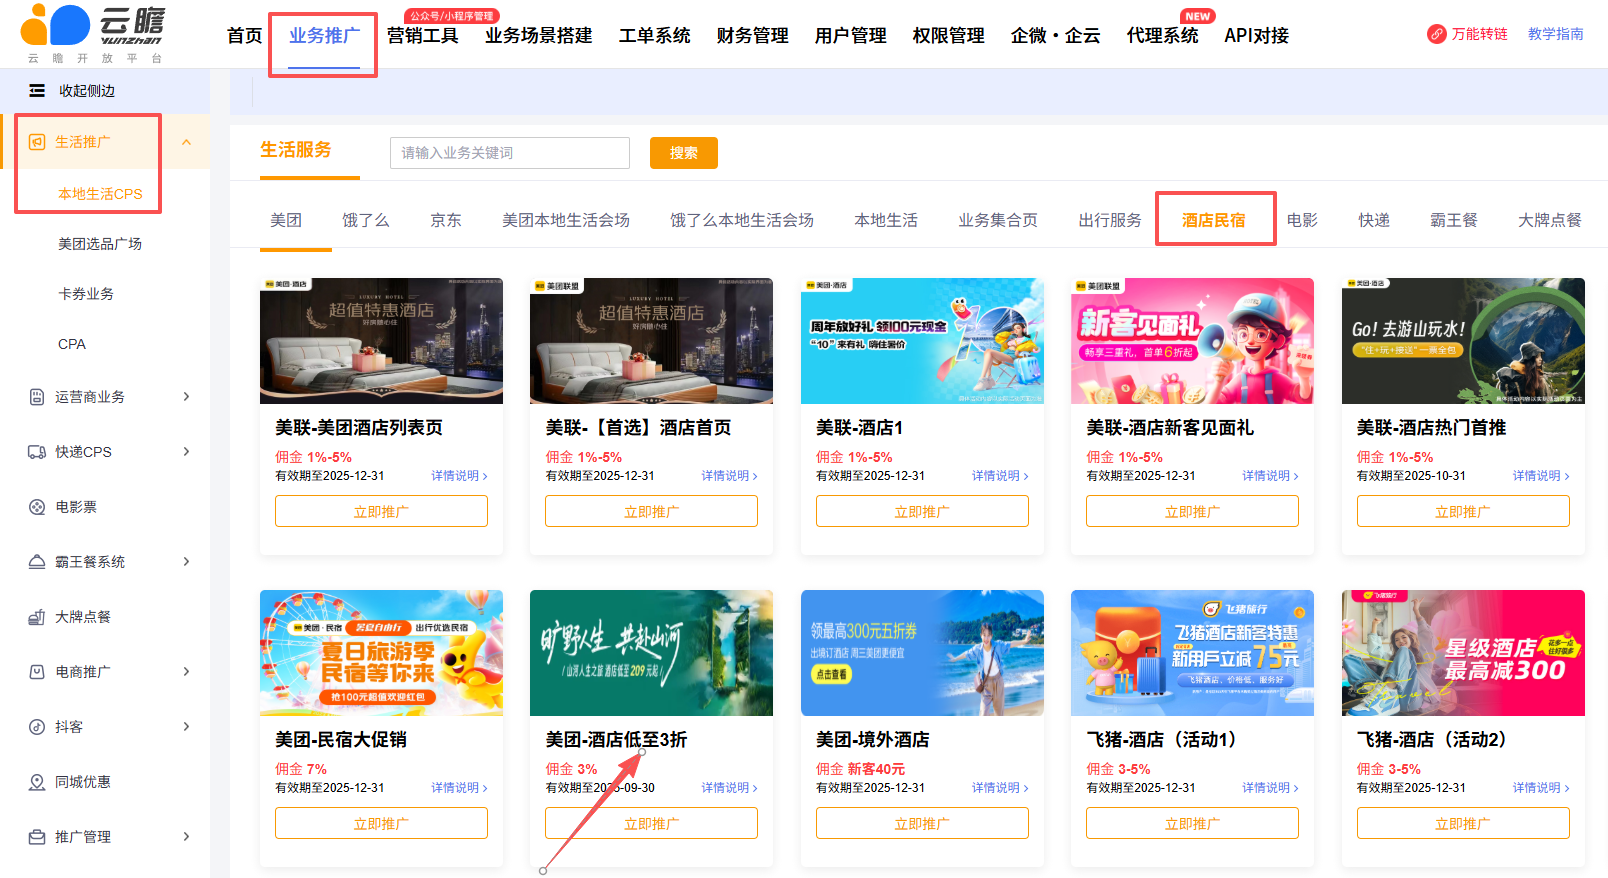Click the 快递CPS truck icon
The image size is (1608, 878).
pos(37,452)
